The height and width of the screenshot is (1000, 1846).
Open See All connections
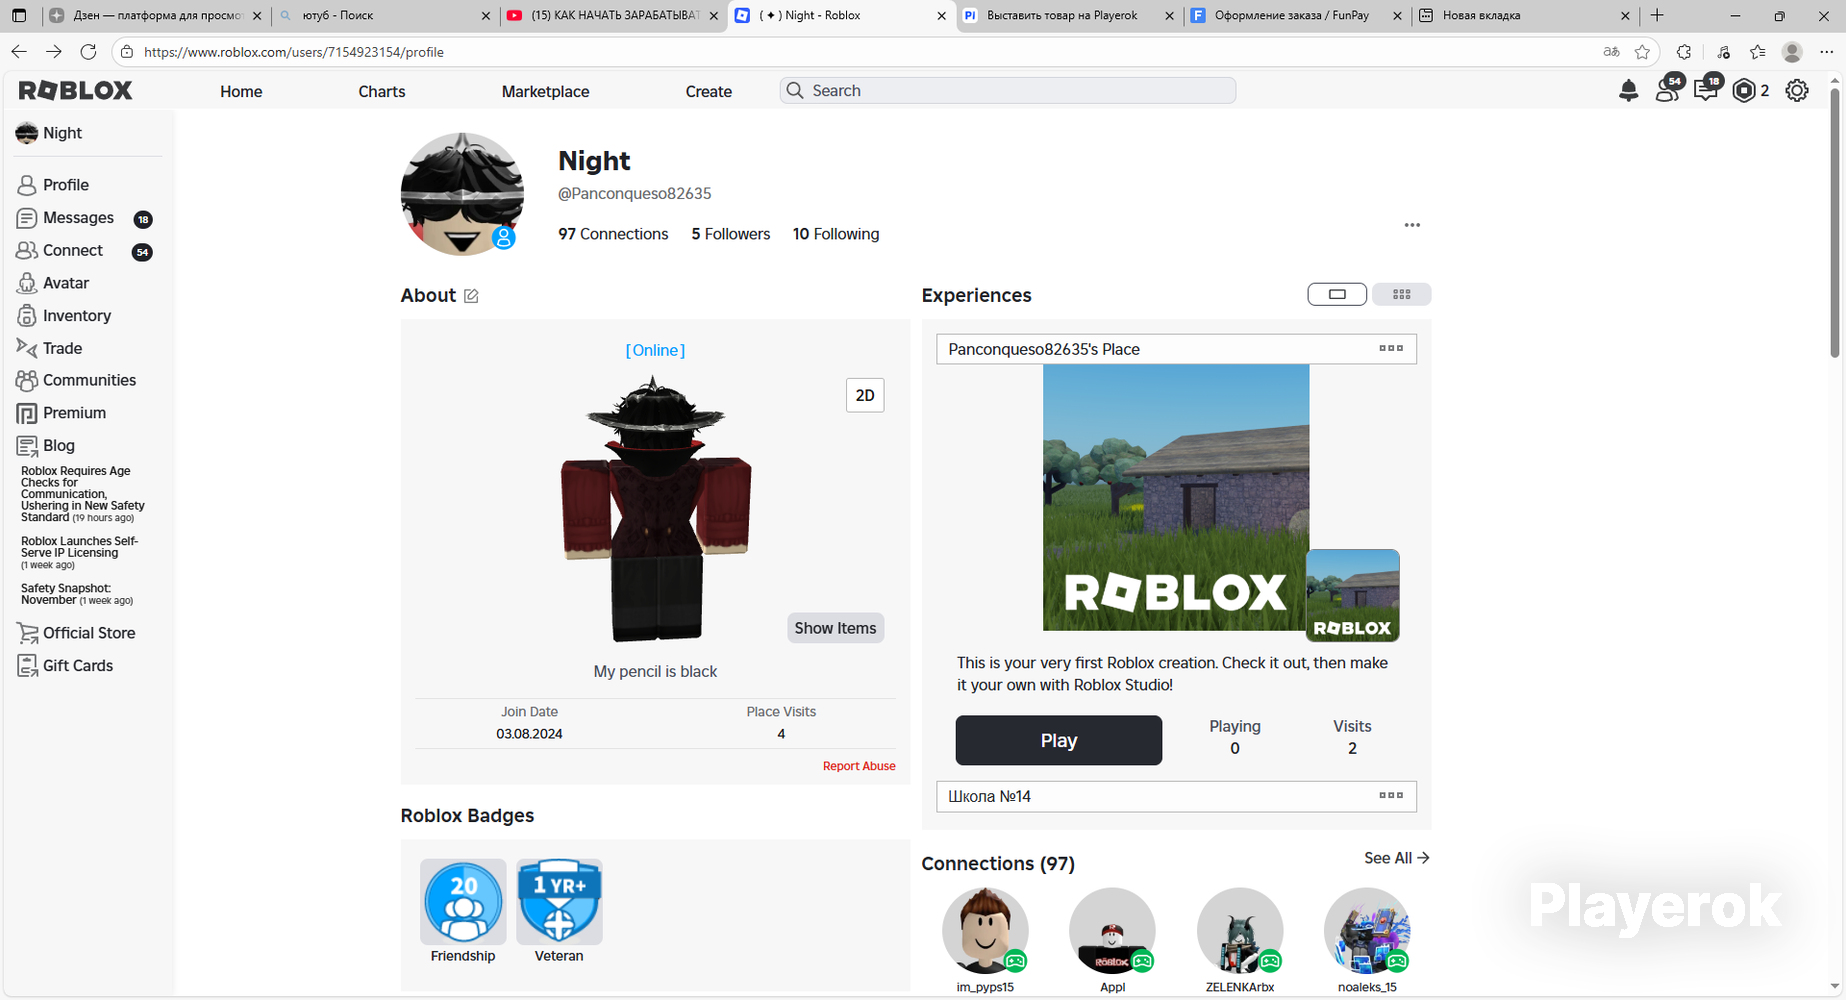1397,858
